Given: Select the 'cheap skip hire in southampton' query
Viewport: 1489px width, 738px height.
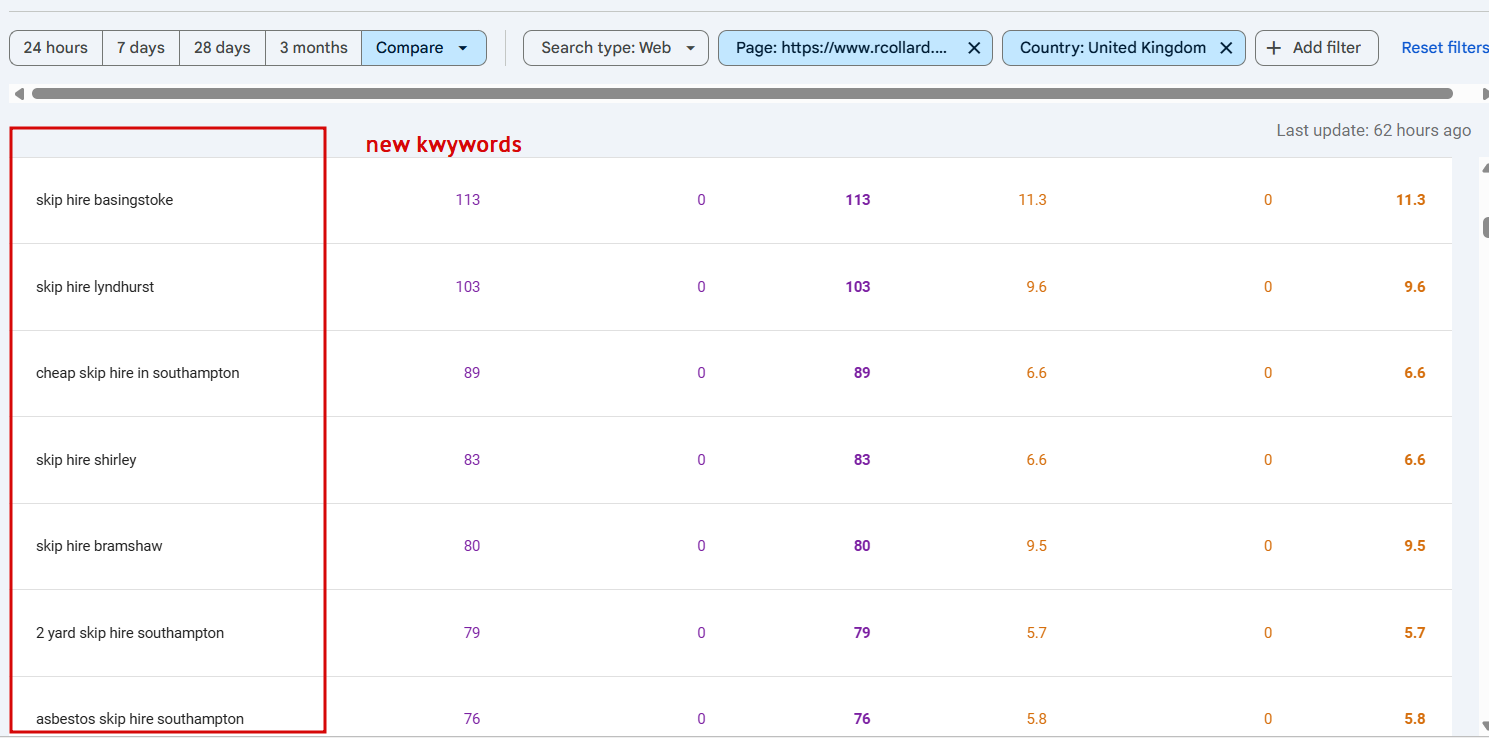Looking at the screenshot, I should point(138,373).
